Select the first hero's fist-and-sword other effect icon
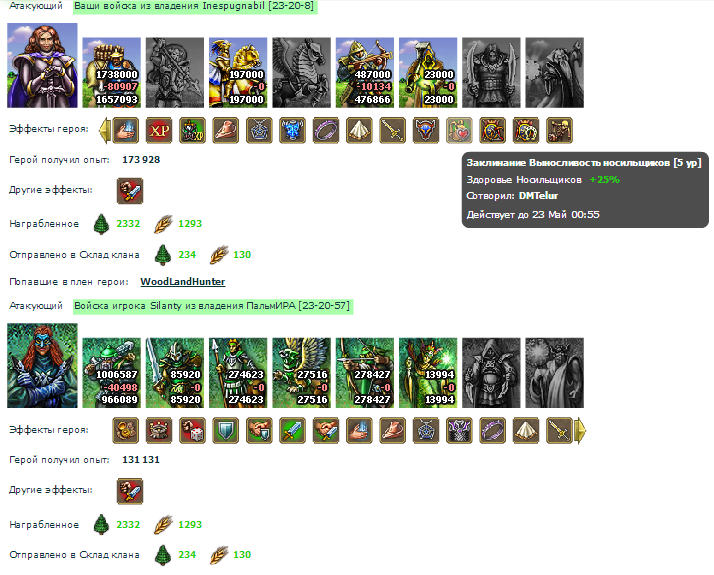Viewport: 714px width, 575px height. pos(130,191)
